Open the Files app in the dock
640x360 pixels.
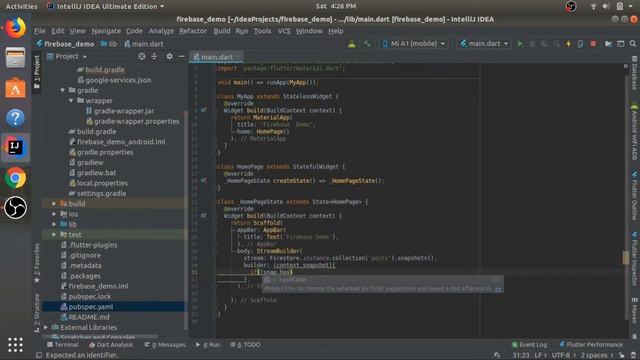16,58
